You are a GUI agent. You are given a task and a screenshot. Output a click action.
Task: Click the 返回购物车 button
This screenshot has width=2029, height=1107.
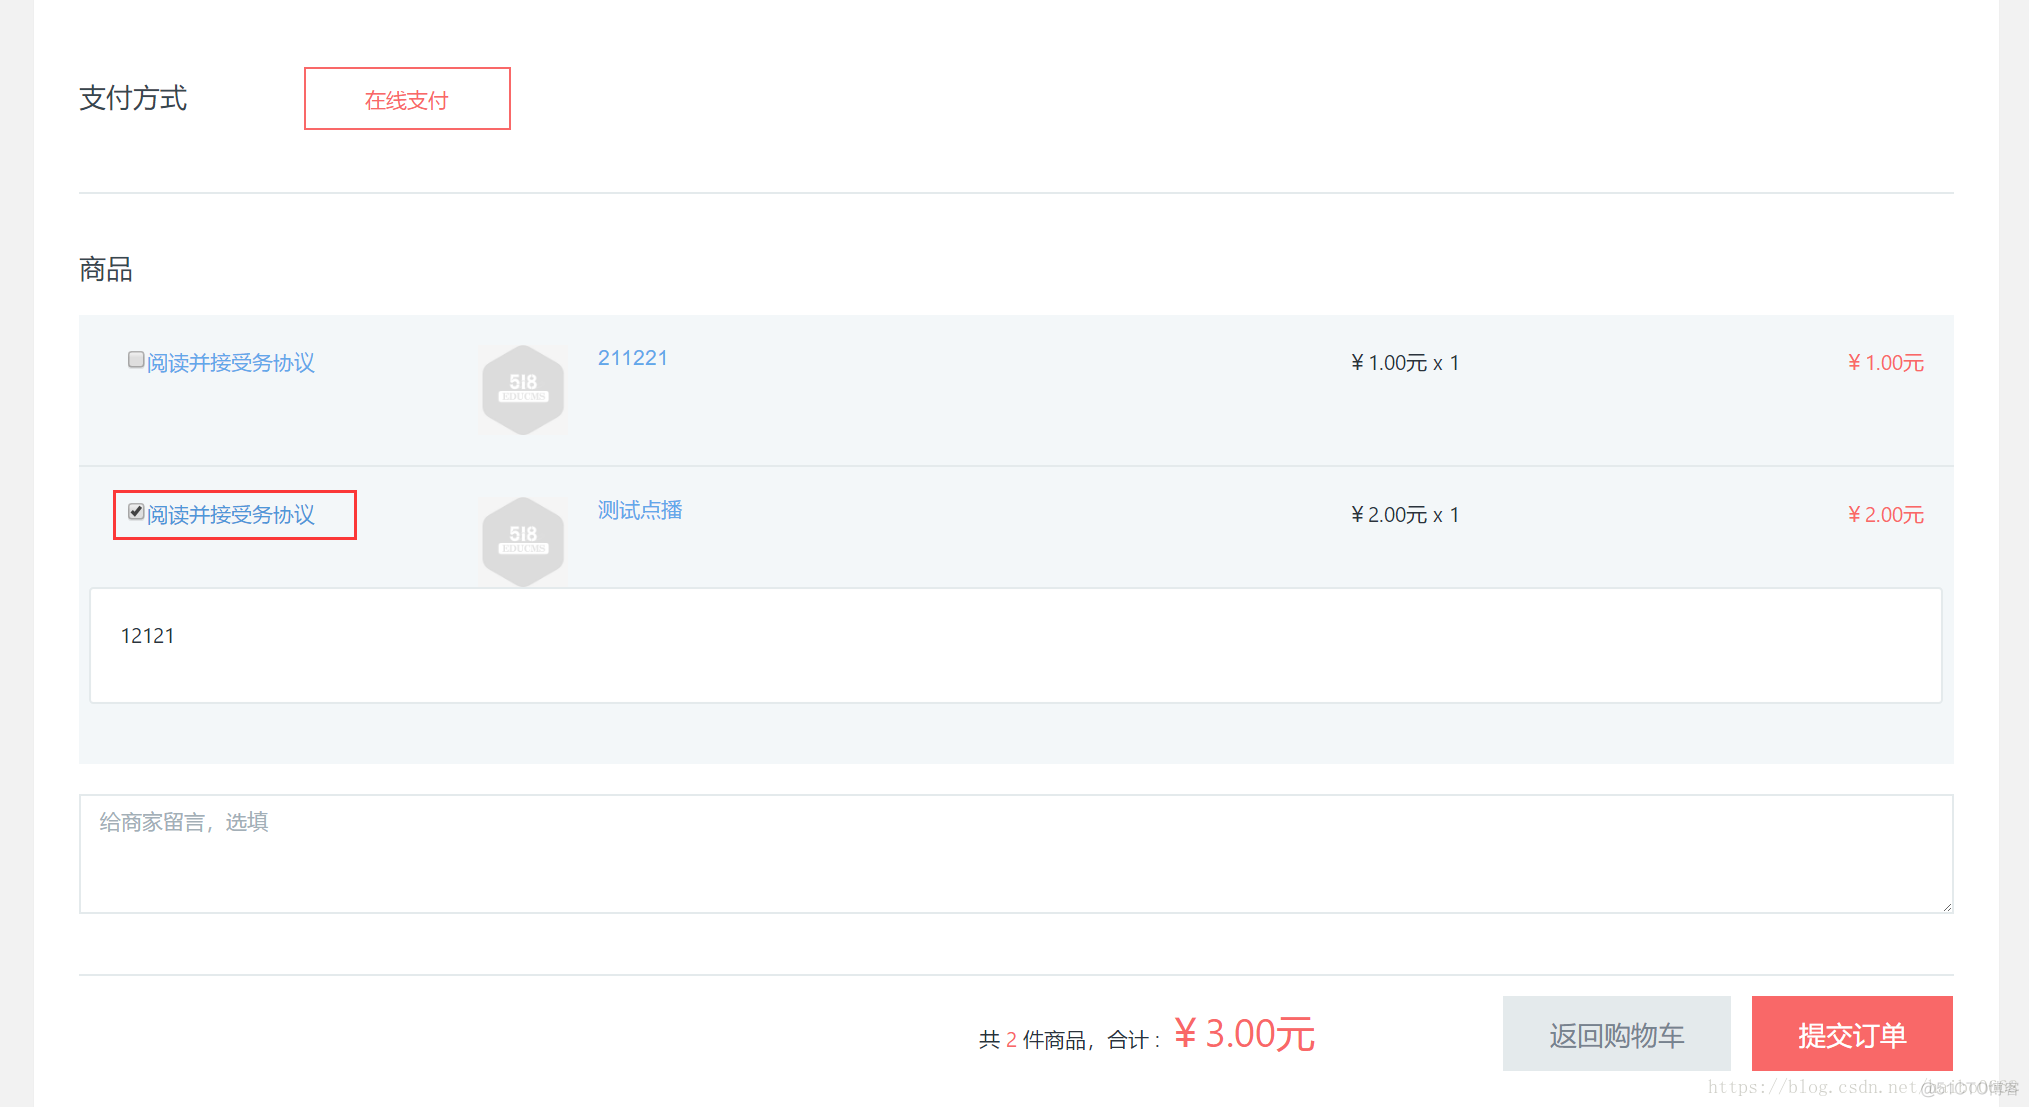click(1617, 1034)
